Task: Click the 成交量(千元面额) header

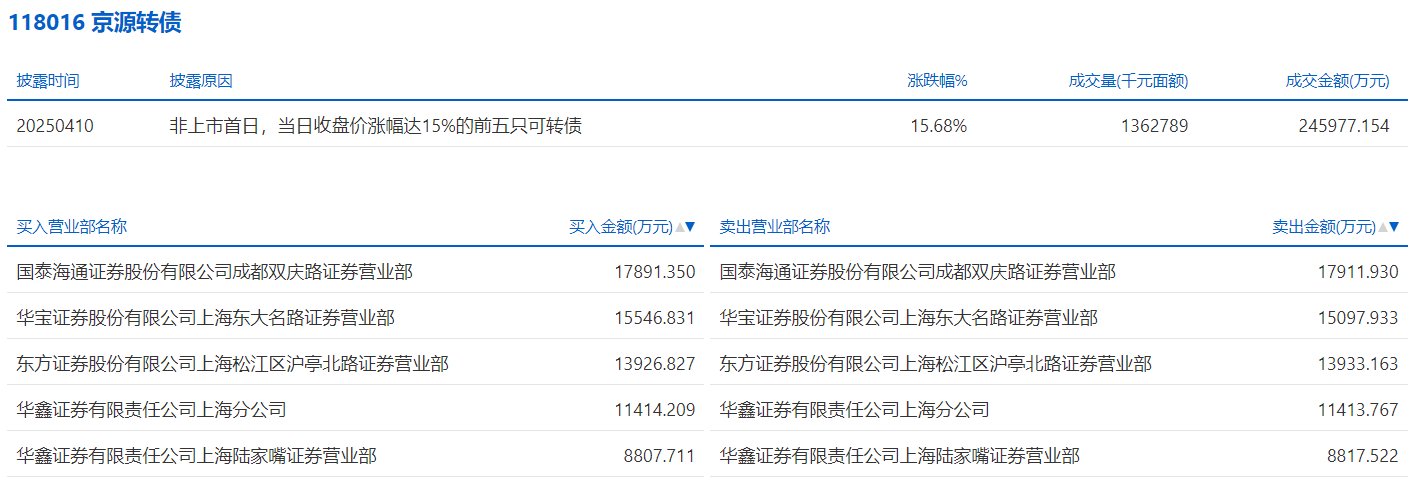Action: tap(1128, 81)
